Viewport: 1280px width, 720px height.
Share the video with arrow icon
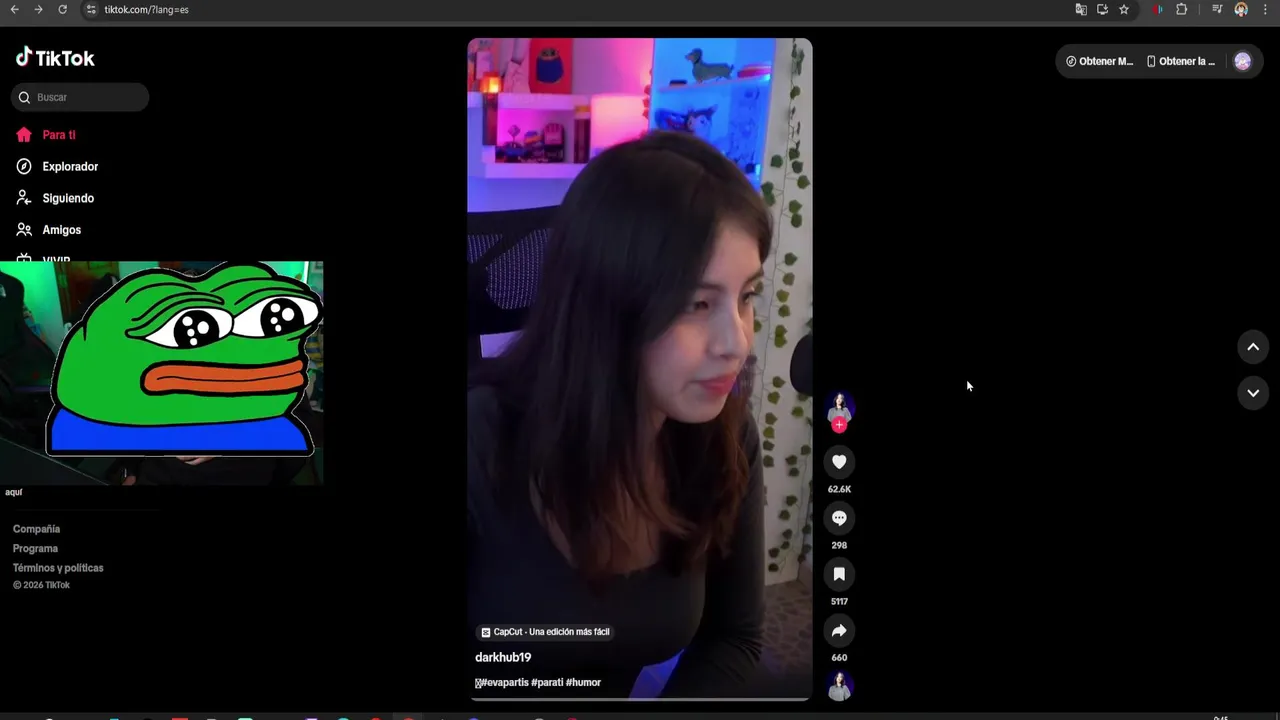tap(839, 630)
